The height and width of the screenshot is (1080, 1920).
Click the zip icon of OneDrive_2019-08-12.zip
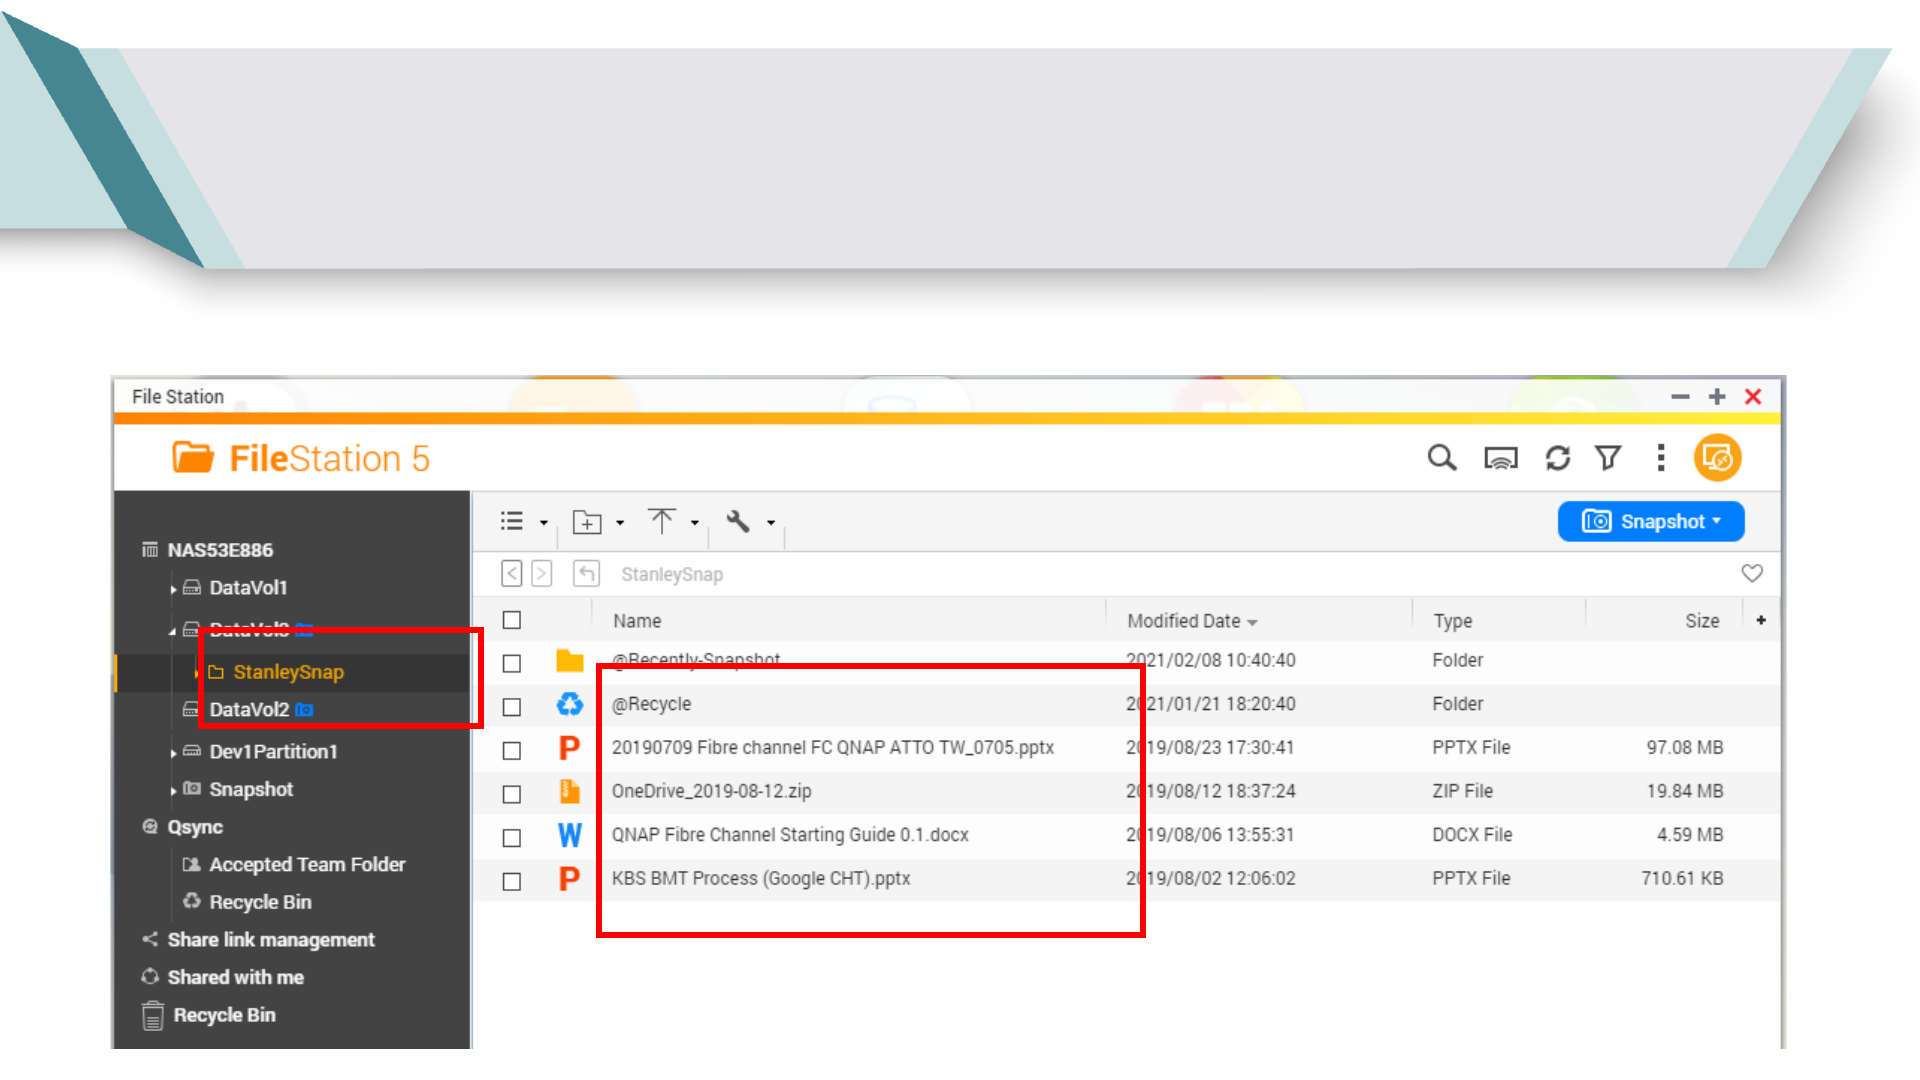(x=570, y=791)
